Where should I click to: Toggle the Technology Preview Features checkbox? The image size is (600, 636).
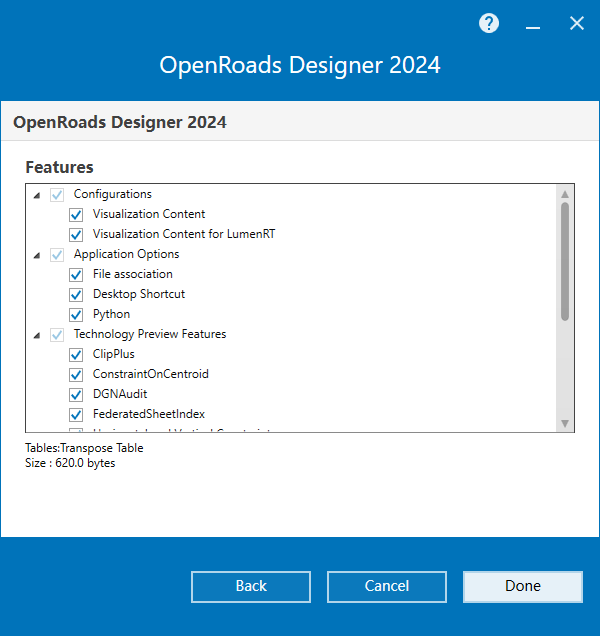point(57,335)
